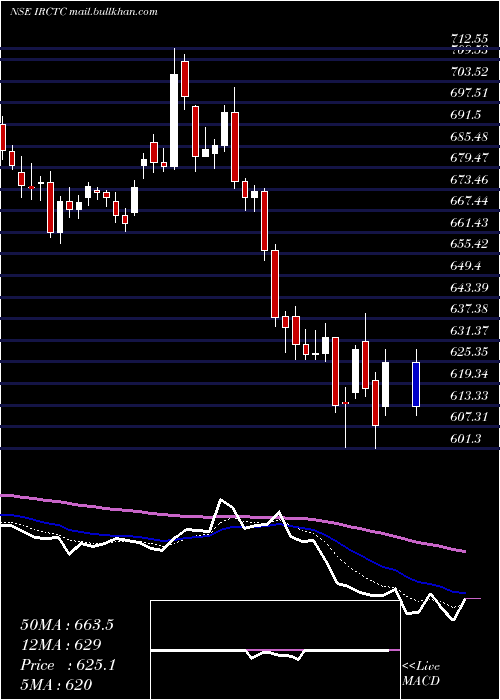Image resolution: width=500 pixels, height=700 pixels.
Task: Select the 631.37 price label
Action: coord(469,330)
